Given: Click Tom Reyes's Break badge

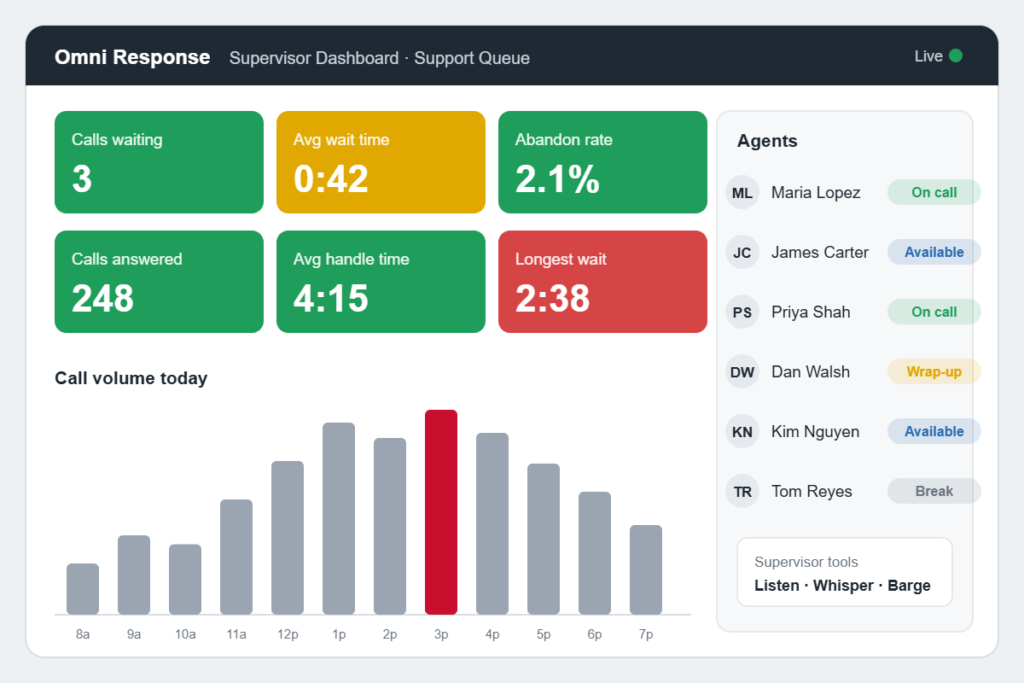Looking at the screenshot, I should pyautogui.click(x=934, y=492).
